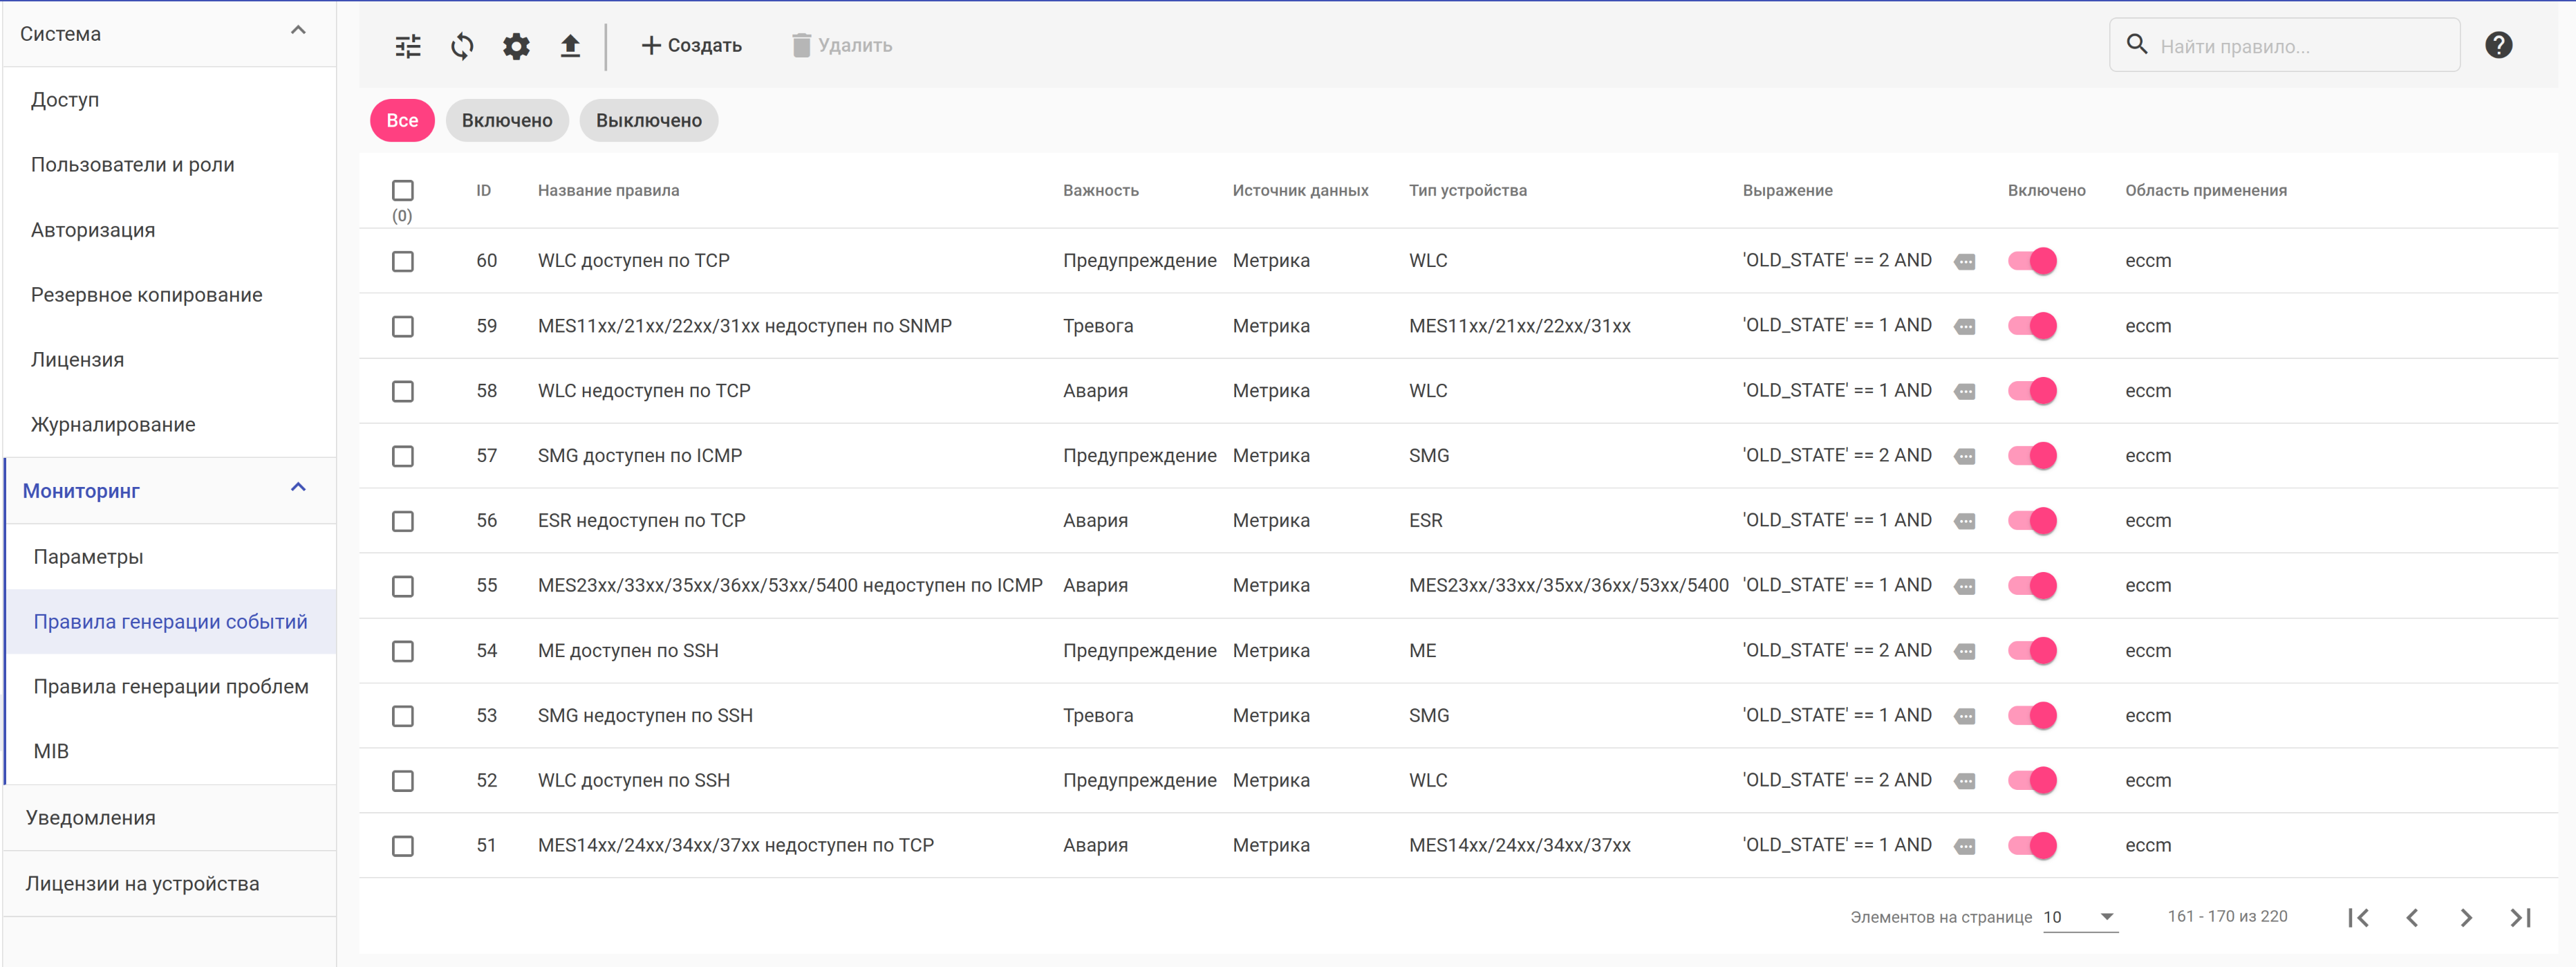
Task: Show expression details for rule 60
Action: (x=1964, y=262)
